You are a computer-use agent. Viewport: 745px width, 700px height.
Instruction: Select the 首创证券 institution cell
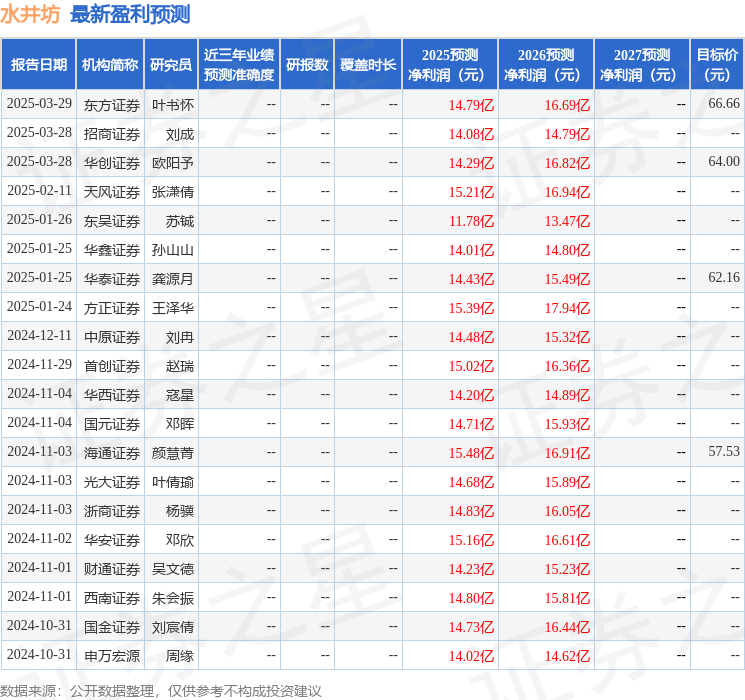point(112,366)
